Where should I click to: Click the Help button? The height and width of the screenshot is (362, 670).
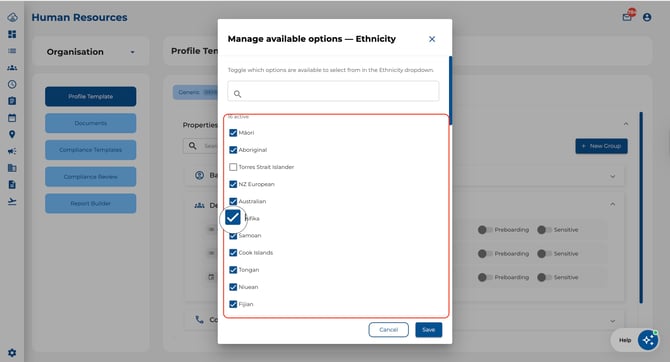point(625,340)
